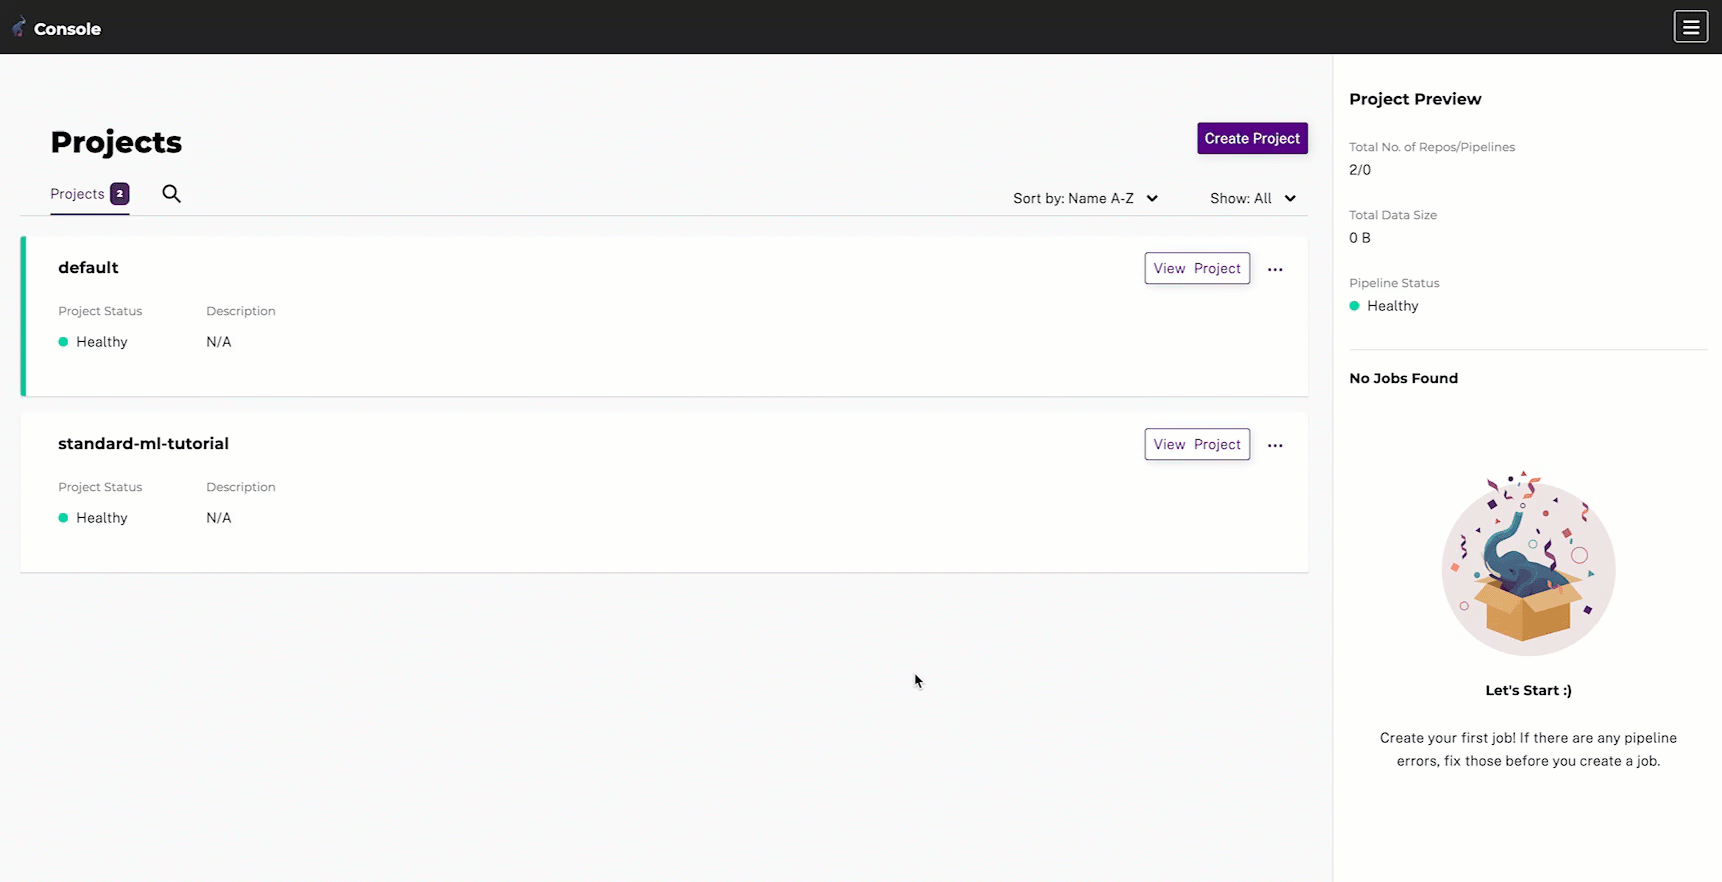Click the No Jobs Found heading
The width and height of the screenshot is (1722, 882).
click(1403, 378)
